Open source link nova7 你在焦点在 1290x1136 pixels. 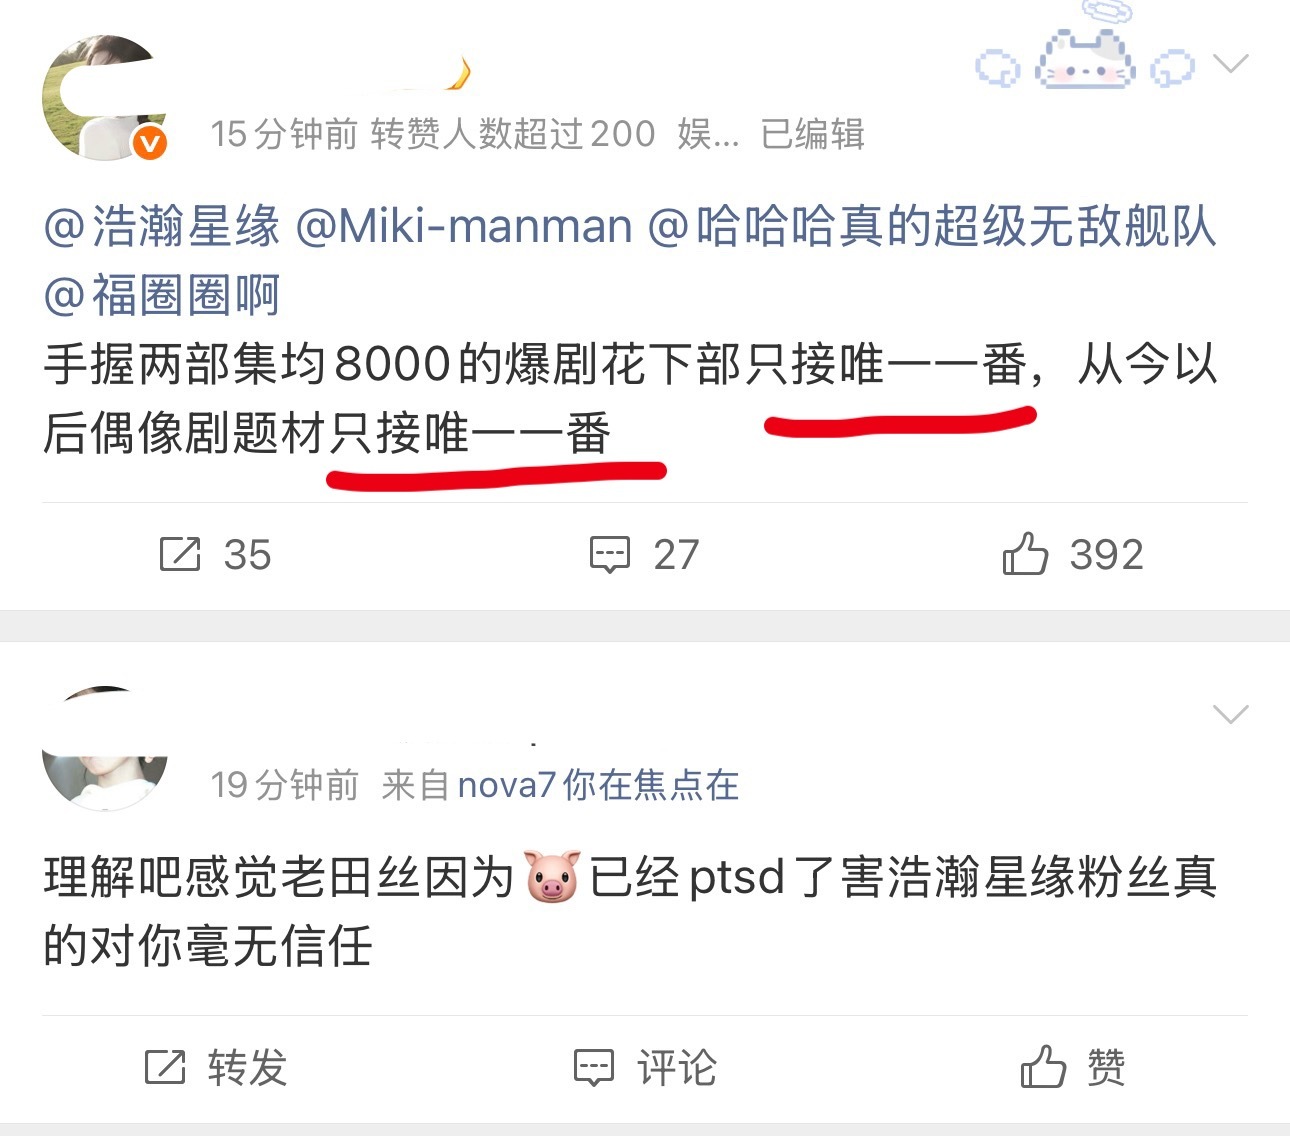(598, 785)
